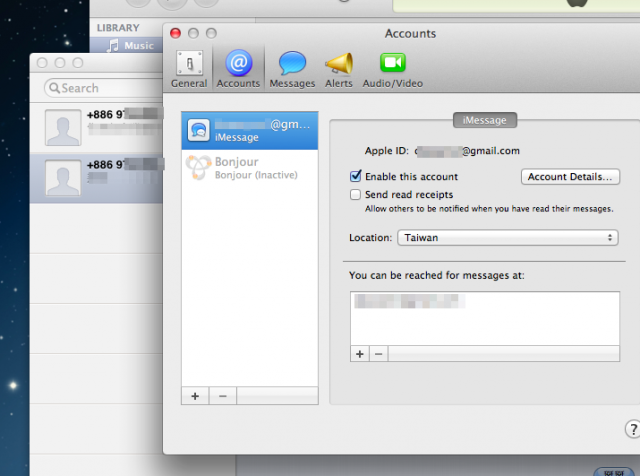The width and height of the screenshot is (640, 476).
Task: Click the Bonjour account icon
Action: pos(198,167)
